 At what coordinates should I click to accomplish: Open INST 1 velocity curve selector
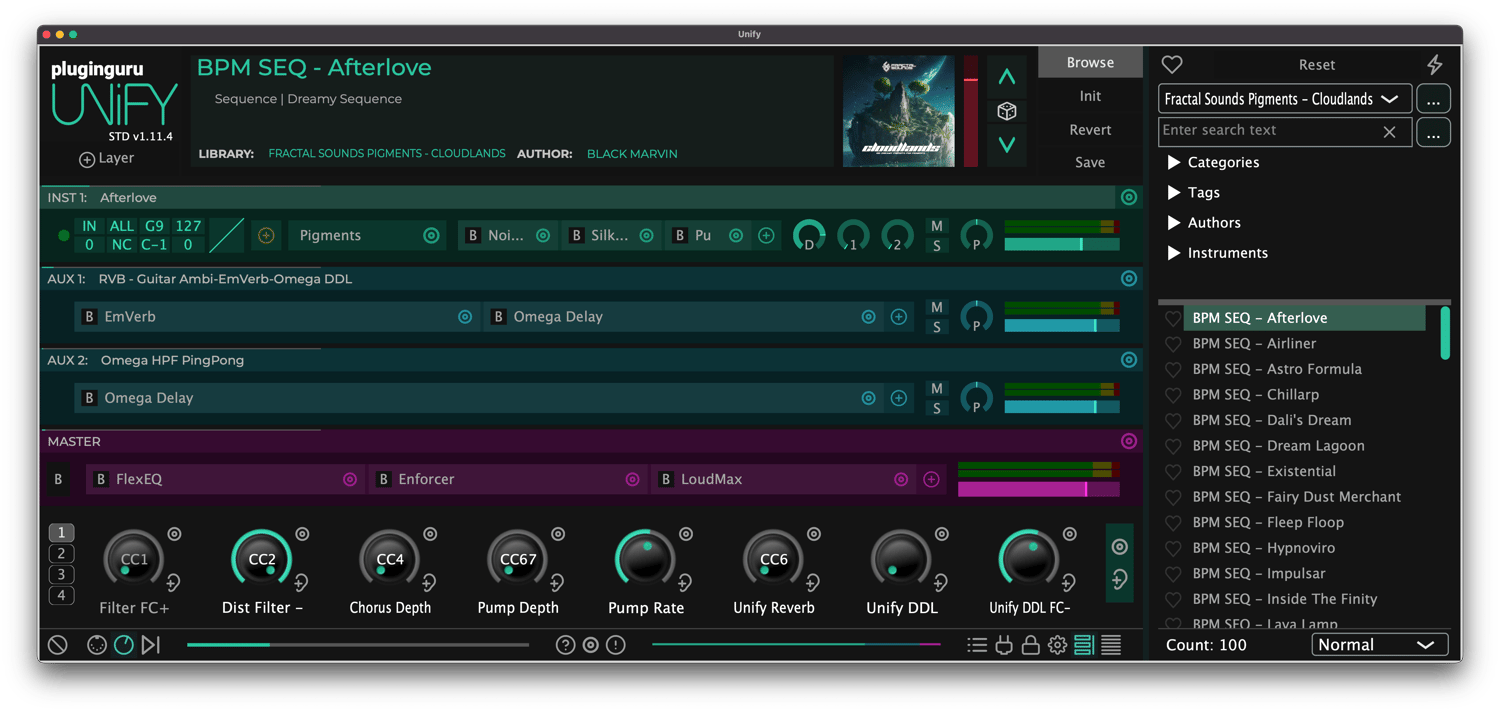click(x=226, y=236)
